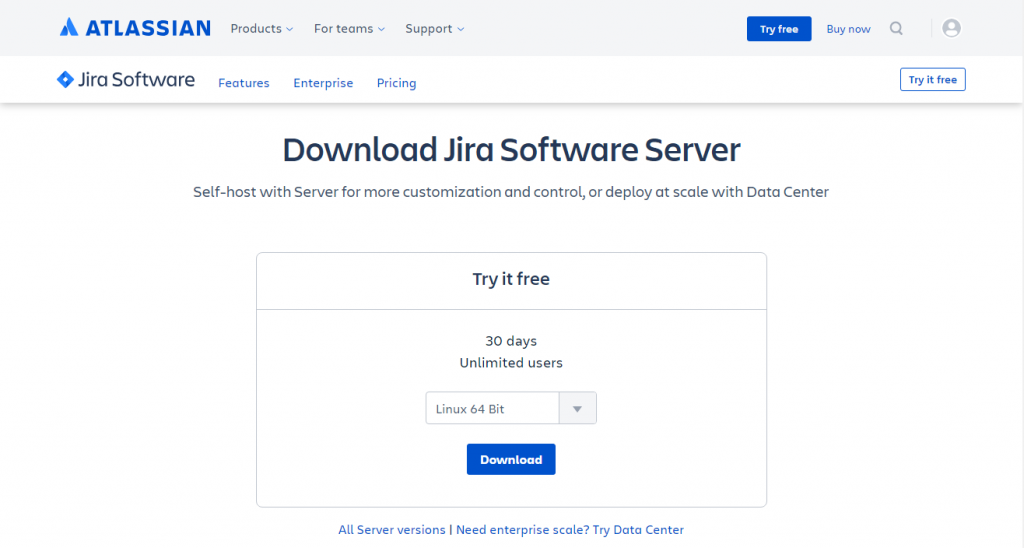This screenshot has height=548, width=1024.
Task: Expand the For teams menu
Action: coord(349,29)
